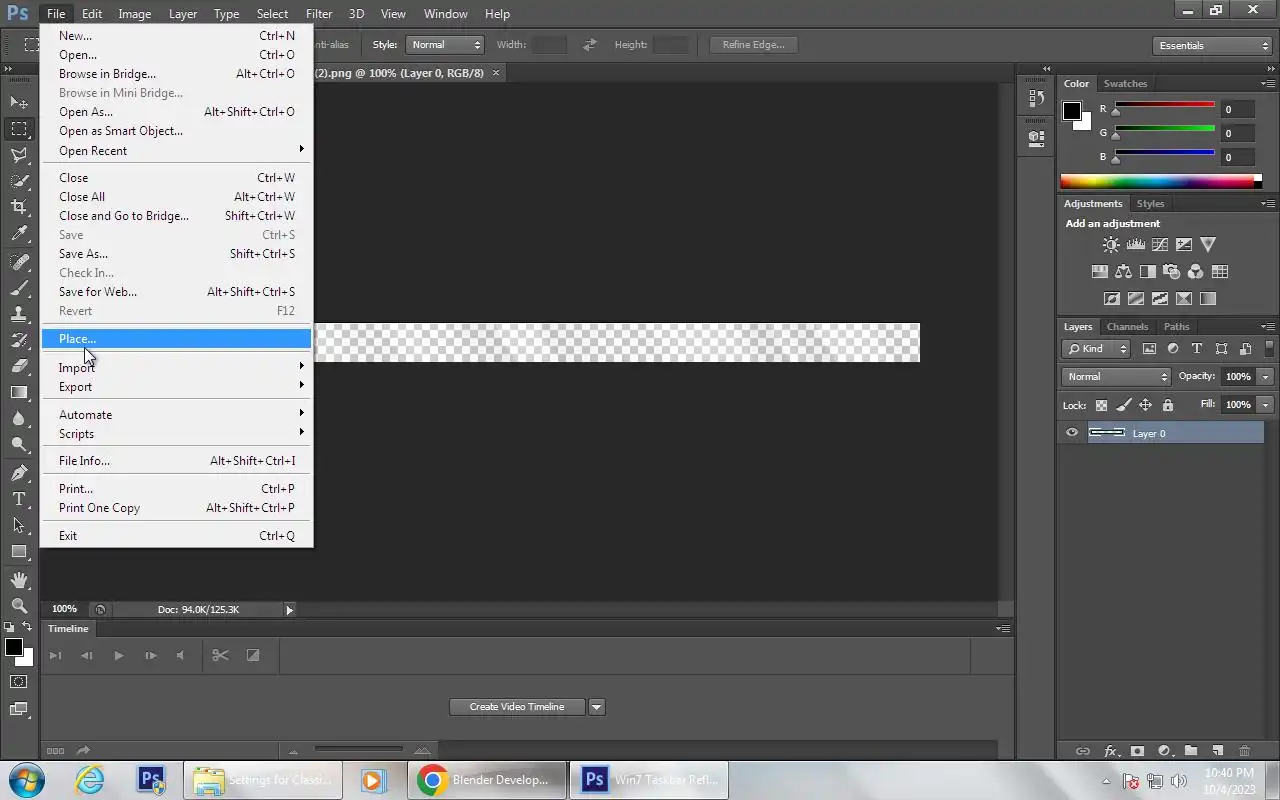Choose Save As... from File menu

[176, 254]
